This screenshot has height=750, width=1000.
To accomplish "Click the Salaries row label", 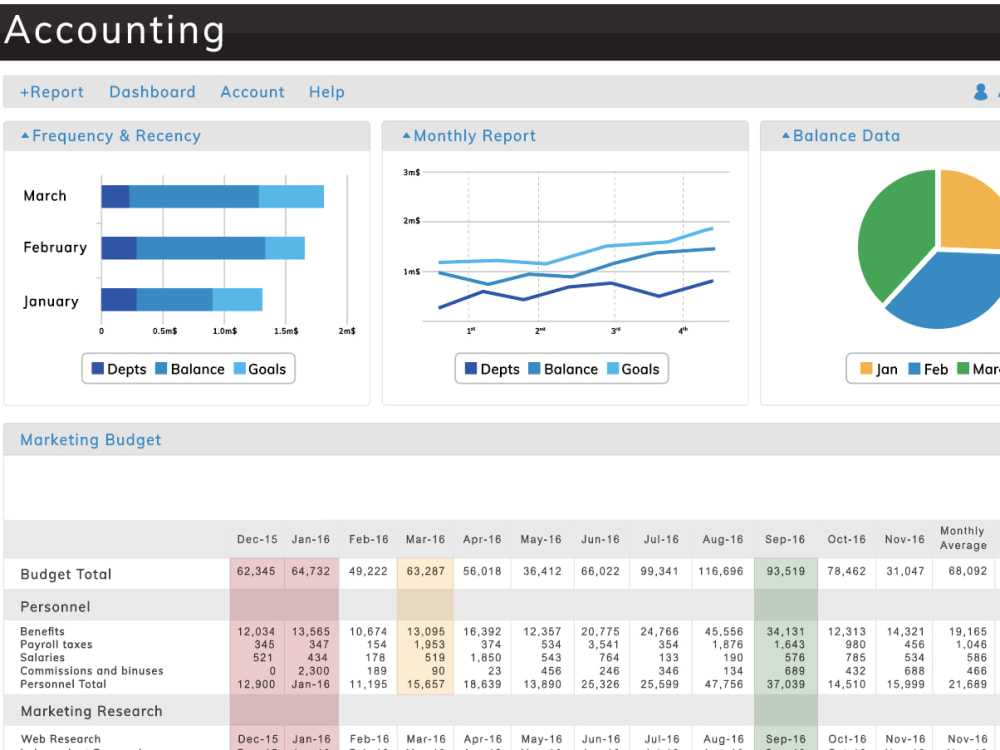I will pyautogui.click(x=42, y=658).
